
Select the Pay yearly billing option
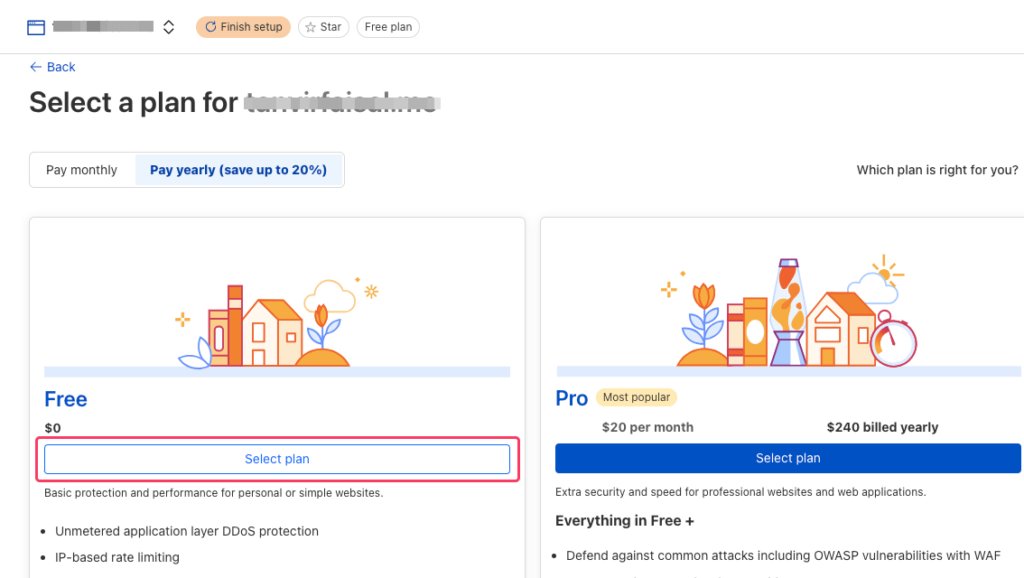point(239,169)
